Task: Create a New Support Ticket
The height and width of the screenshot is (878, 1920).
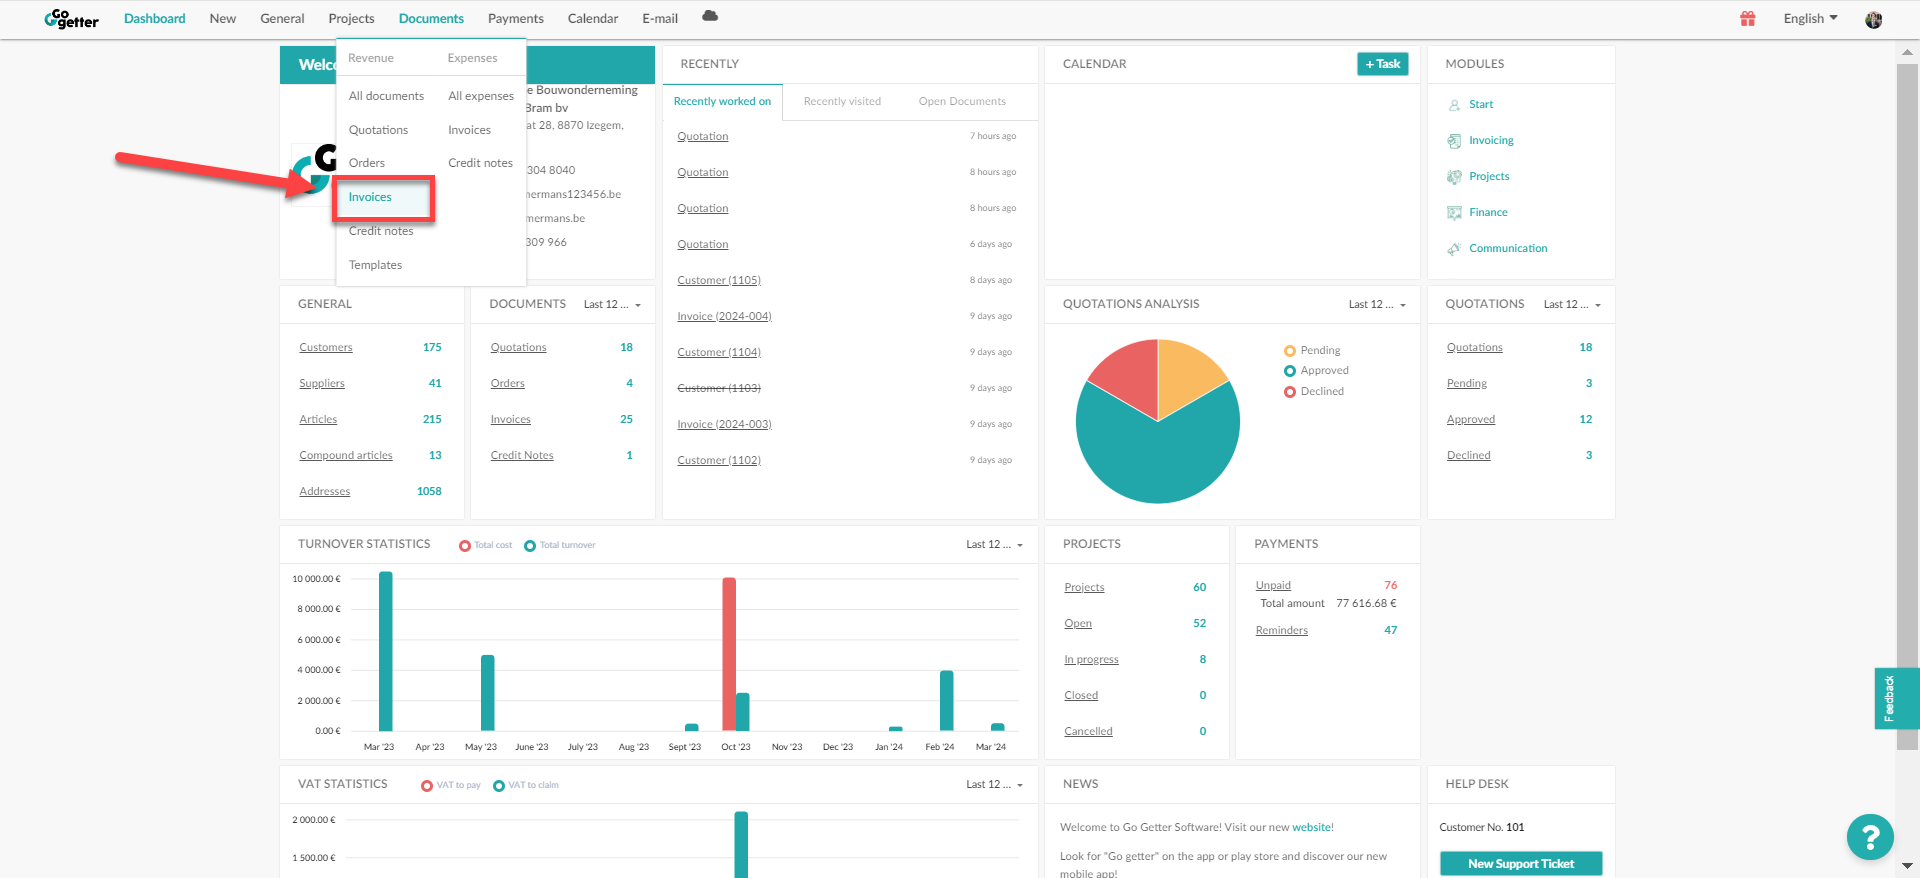Action: tap(1521, 864)
